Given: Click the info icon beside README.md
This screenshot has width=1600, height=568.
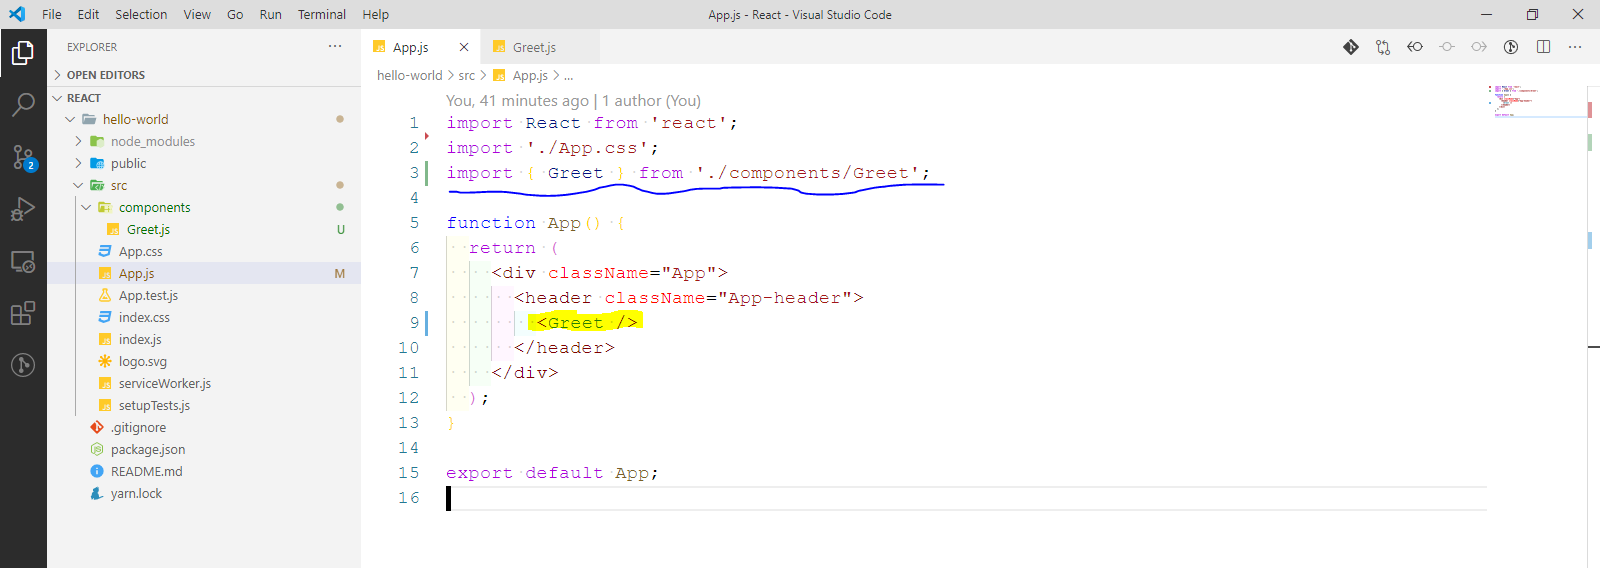Looking at the screenshot, I should (97, 472).
